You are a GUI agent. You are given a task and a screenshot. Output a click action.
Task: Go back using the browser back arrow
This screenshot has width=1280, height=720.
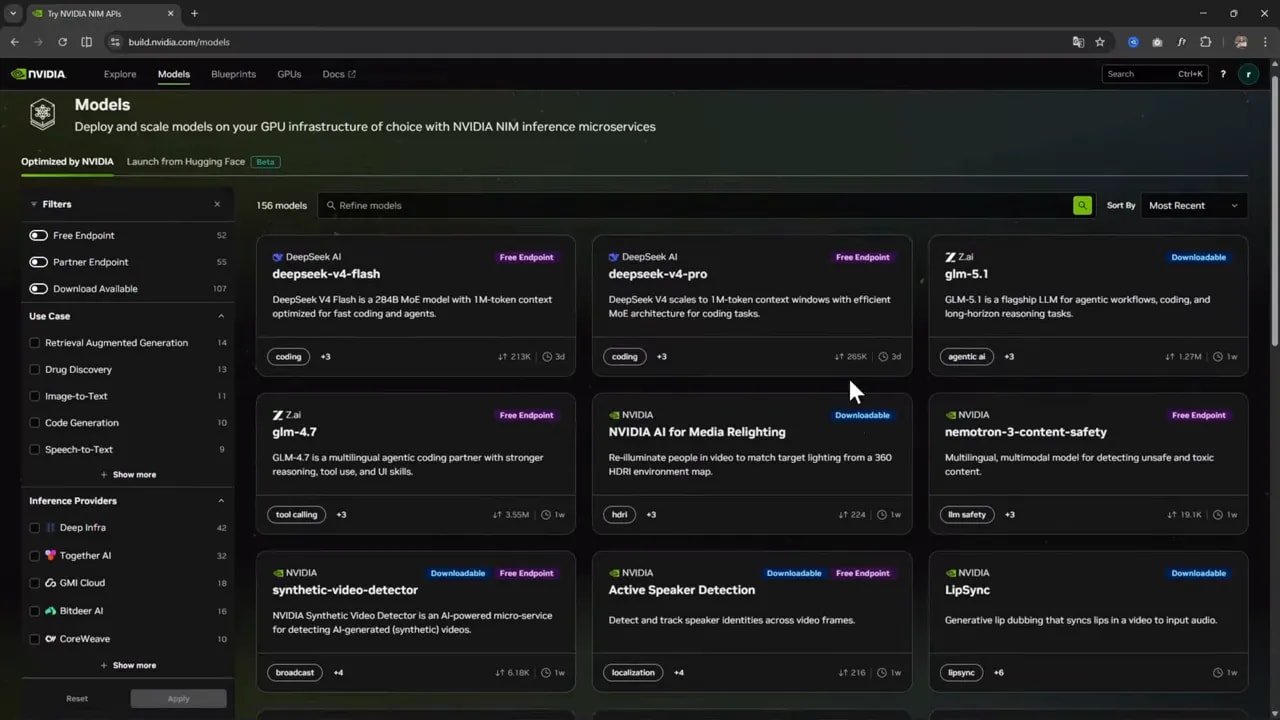pyautogui.click(x=14, y=42)
